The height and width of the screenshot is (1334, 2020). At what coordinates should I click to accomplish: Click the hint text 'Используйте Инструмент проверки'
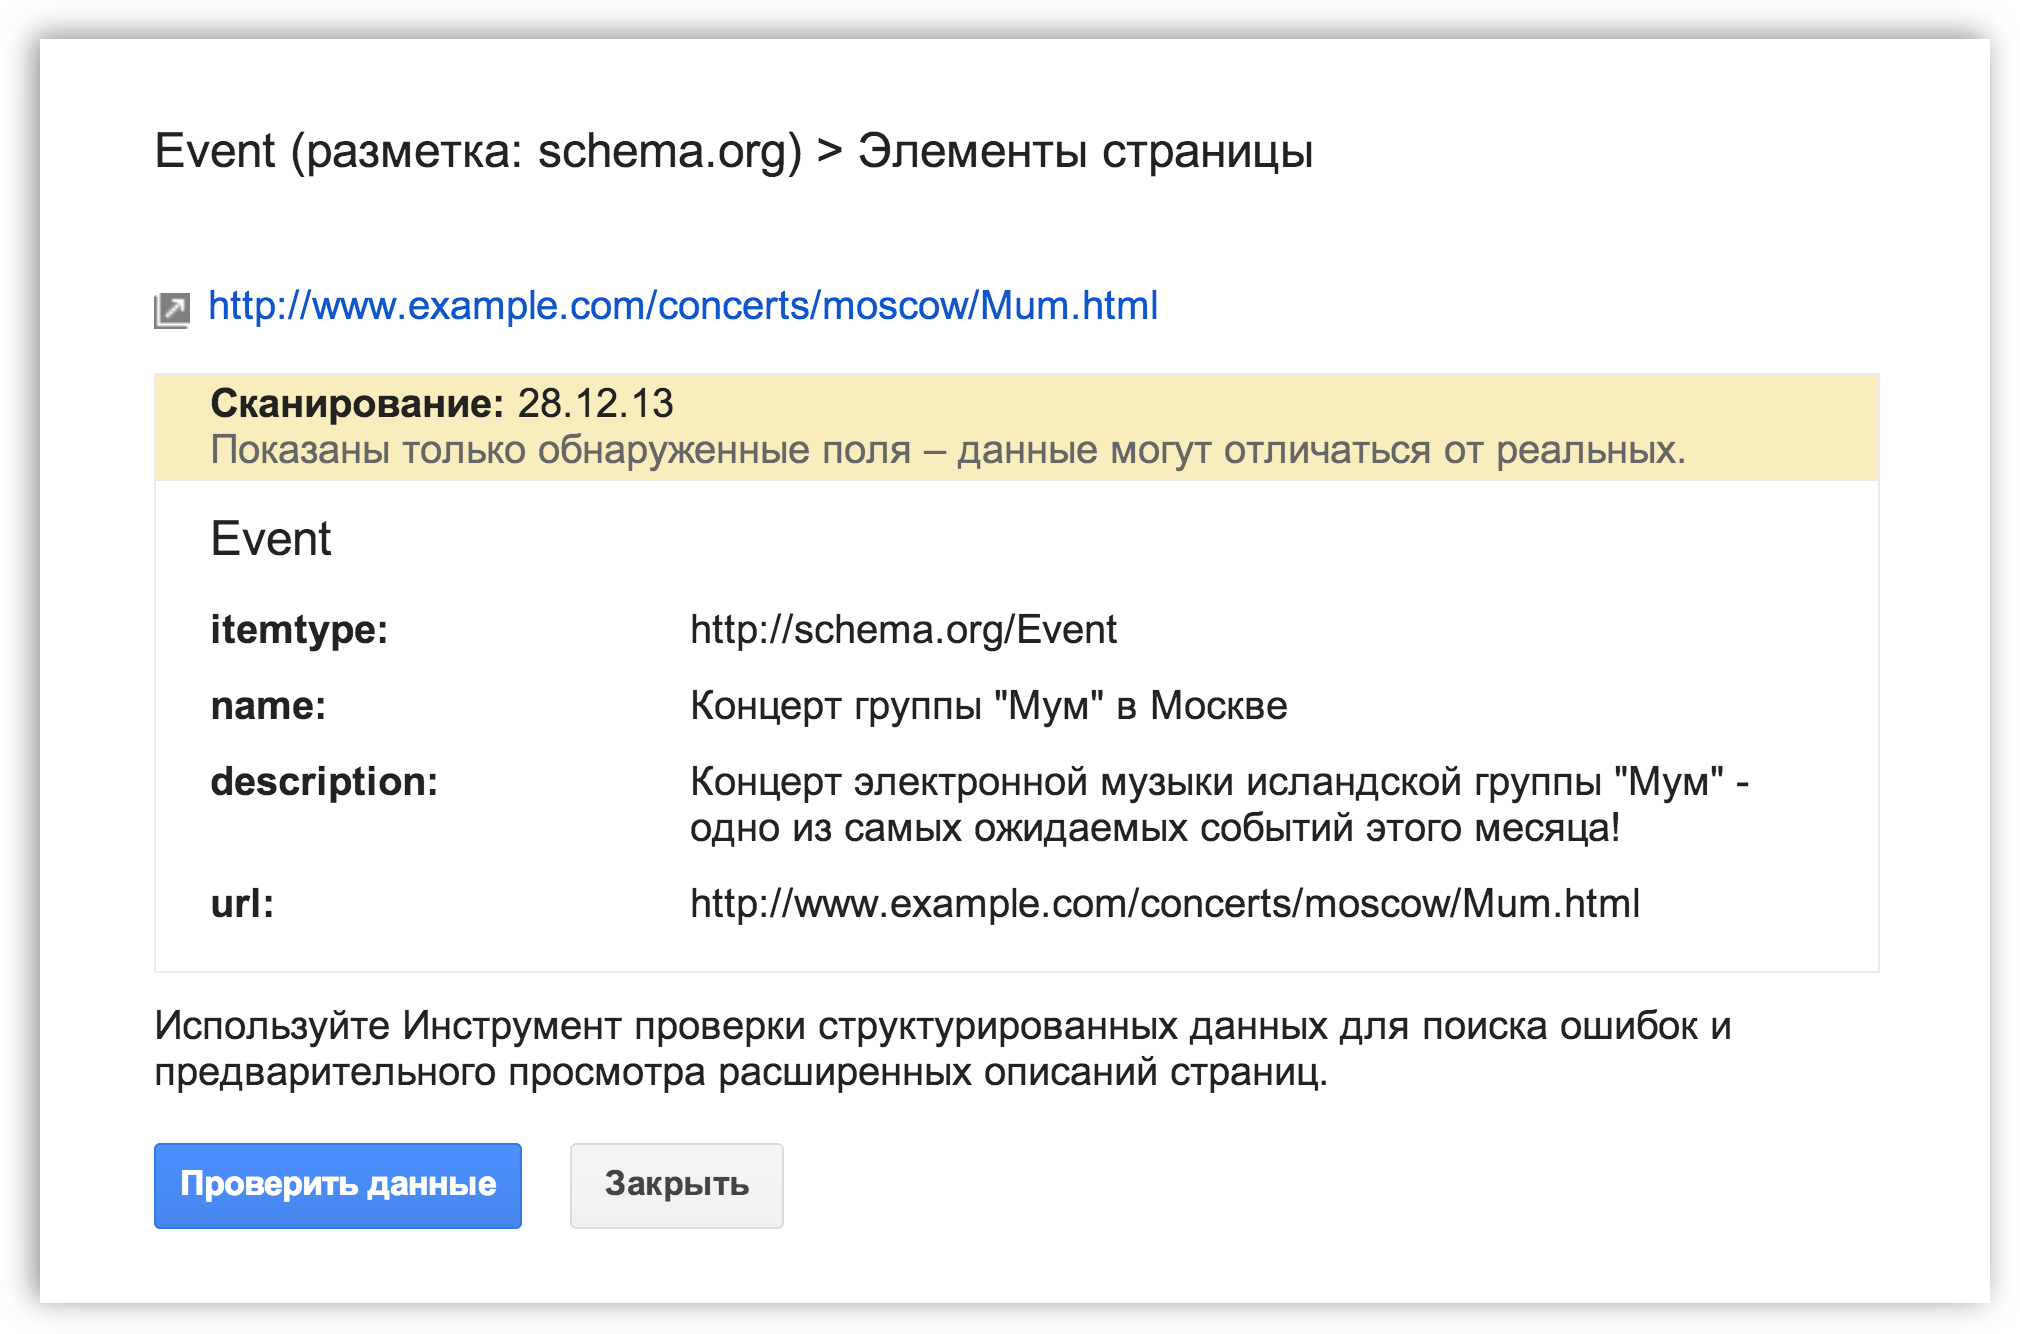click(x=943, y=1049)
